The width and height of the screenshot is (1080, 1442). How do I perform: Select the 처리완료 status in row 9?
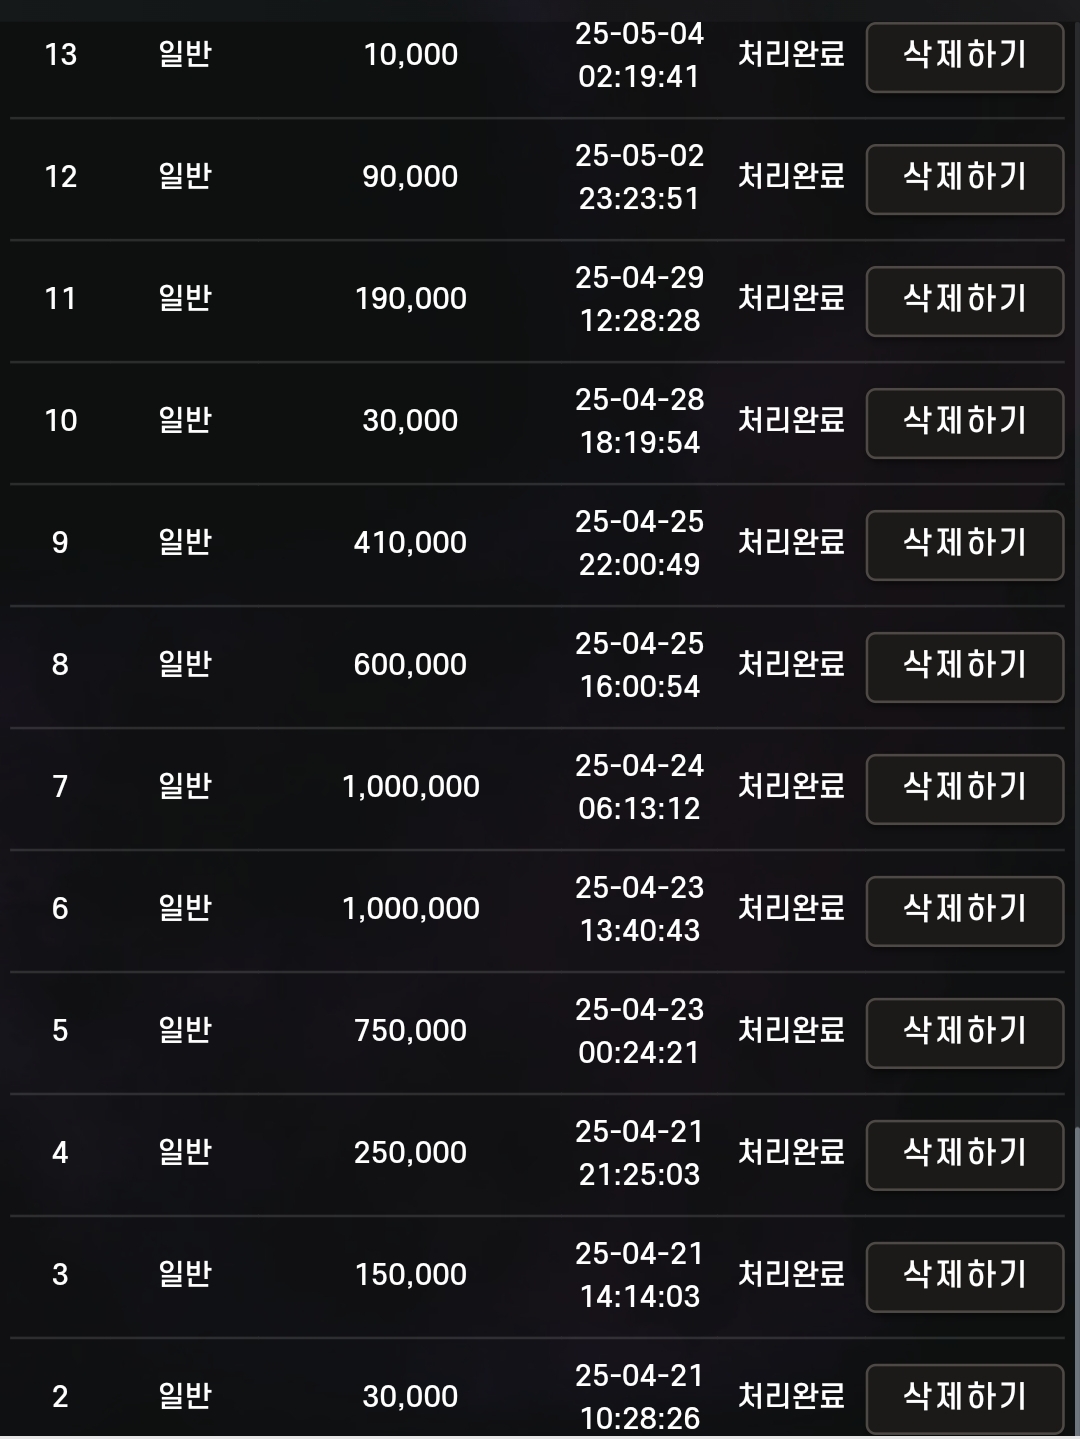tap(791, 542)
